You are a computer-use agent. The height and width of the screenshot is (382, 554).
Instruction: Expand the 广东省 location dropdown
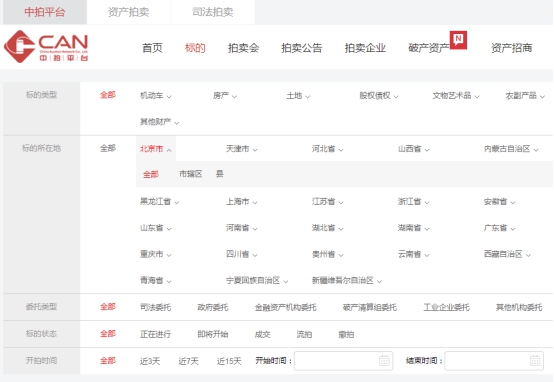500,228
